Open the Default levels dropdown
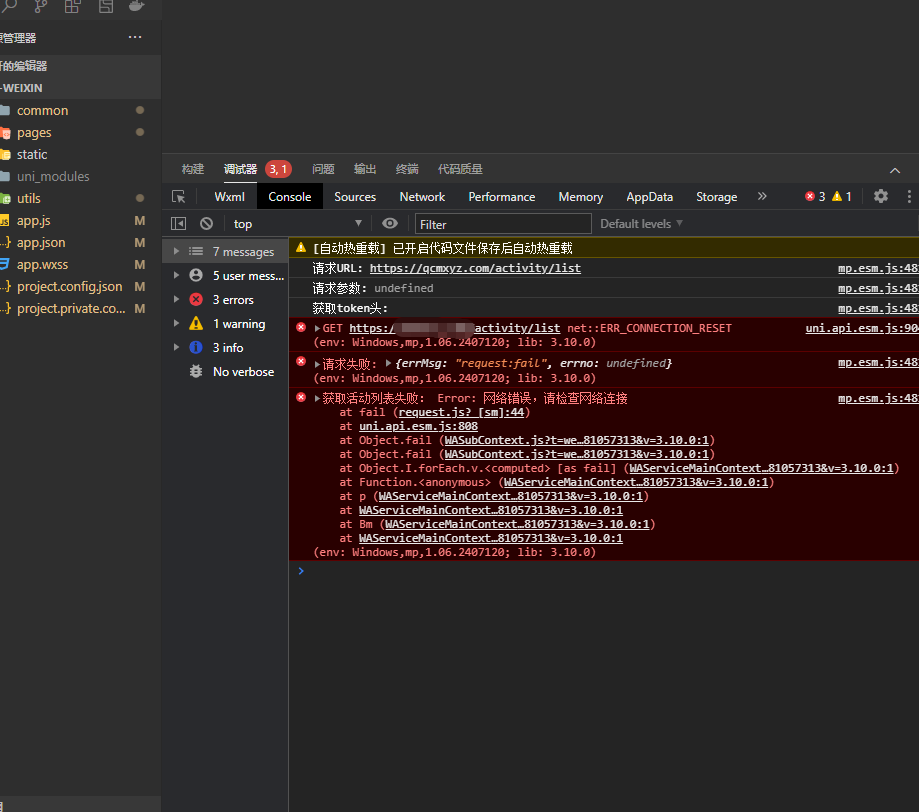919x812 pixels. [641, 223]
